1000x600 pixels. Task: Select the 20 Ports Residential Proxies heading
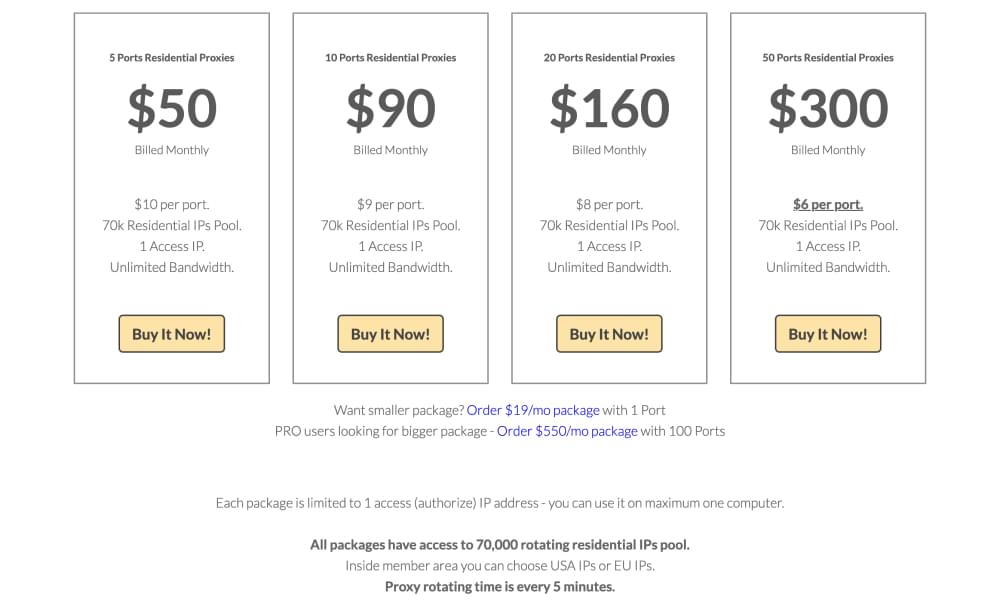[609, 57]
